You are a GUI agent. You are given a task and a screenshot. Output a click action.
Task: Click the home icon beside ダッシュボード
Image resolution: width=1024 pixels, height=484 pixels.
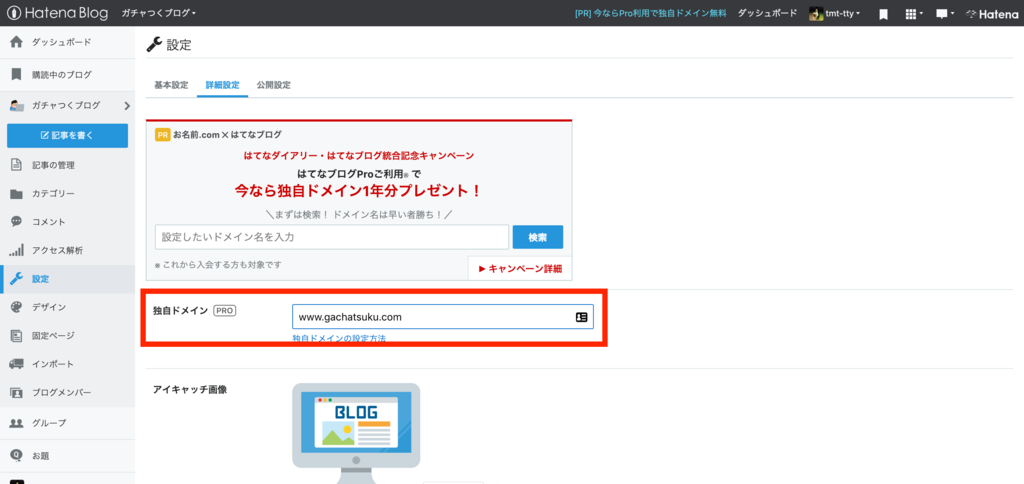click(x=17, y=42)
